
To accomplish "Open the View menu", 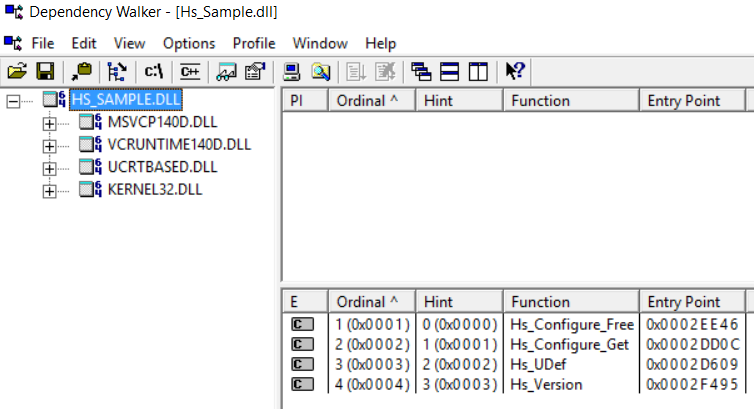I will (129, 43).
